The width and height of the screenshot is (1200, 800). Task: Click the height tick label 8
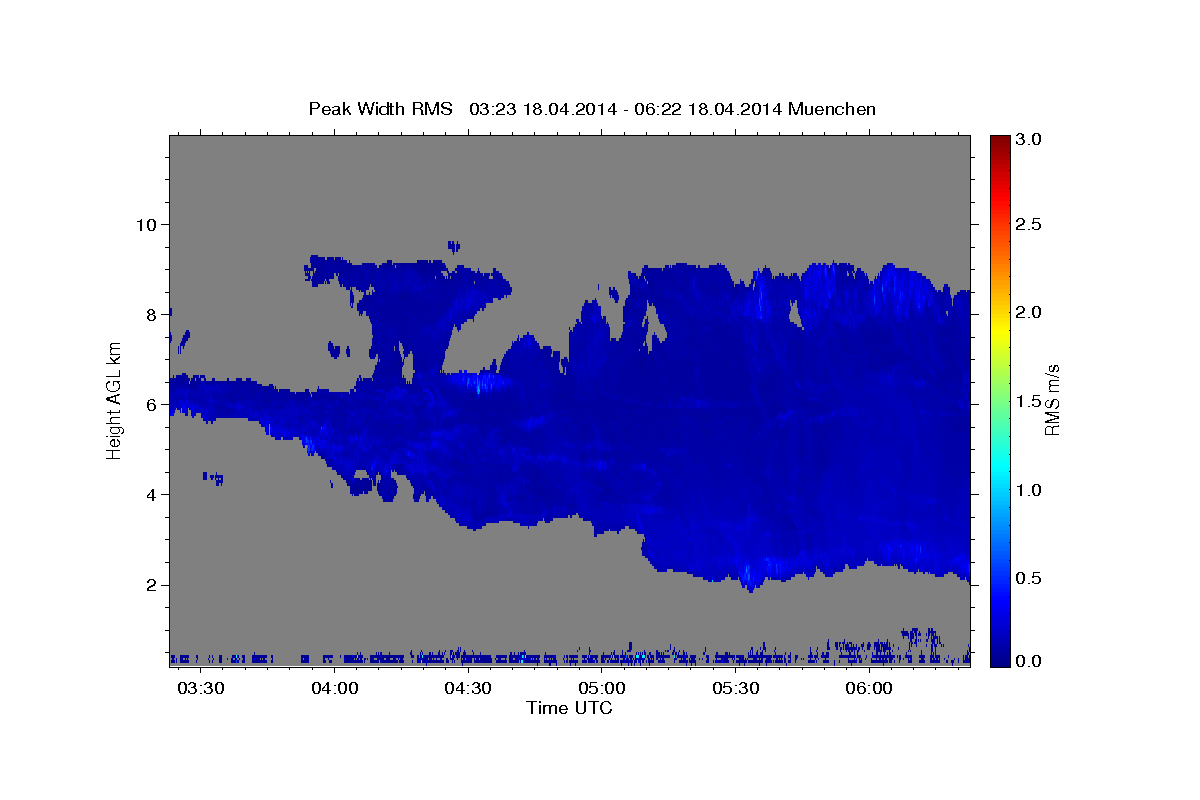tap(152, 314)
